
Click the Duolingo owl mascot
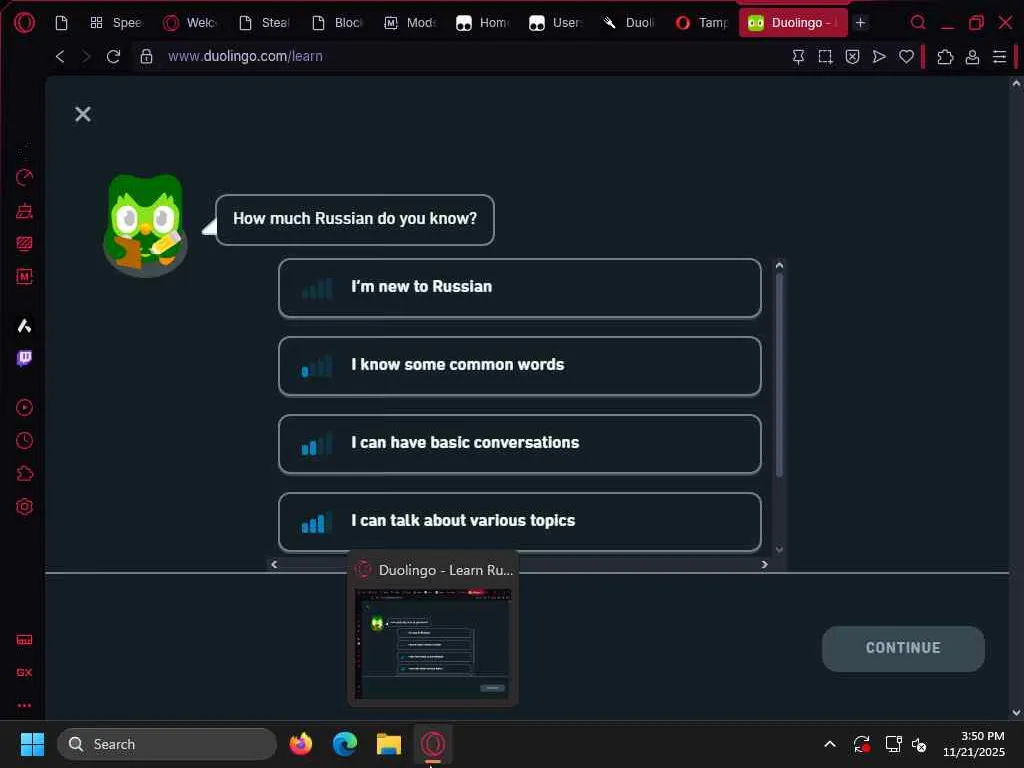tap(145, 225)
